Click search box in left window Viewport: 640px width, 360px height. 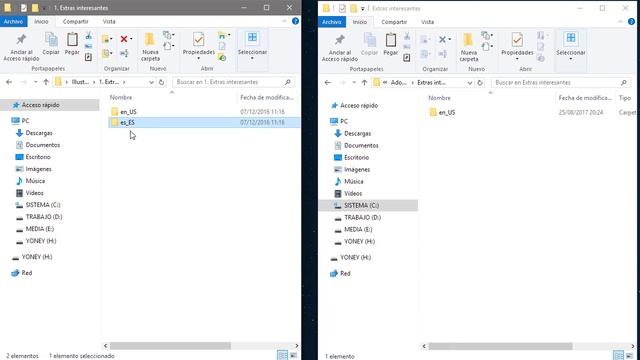233,82
